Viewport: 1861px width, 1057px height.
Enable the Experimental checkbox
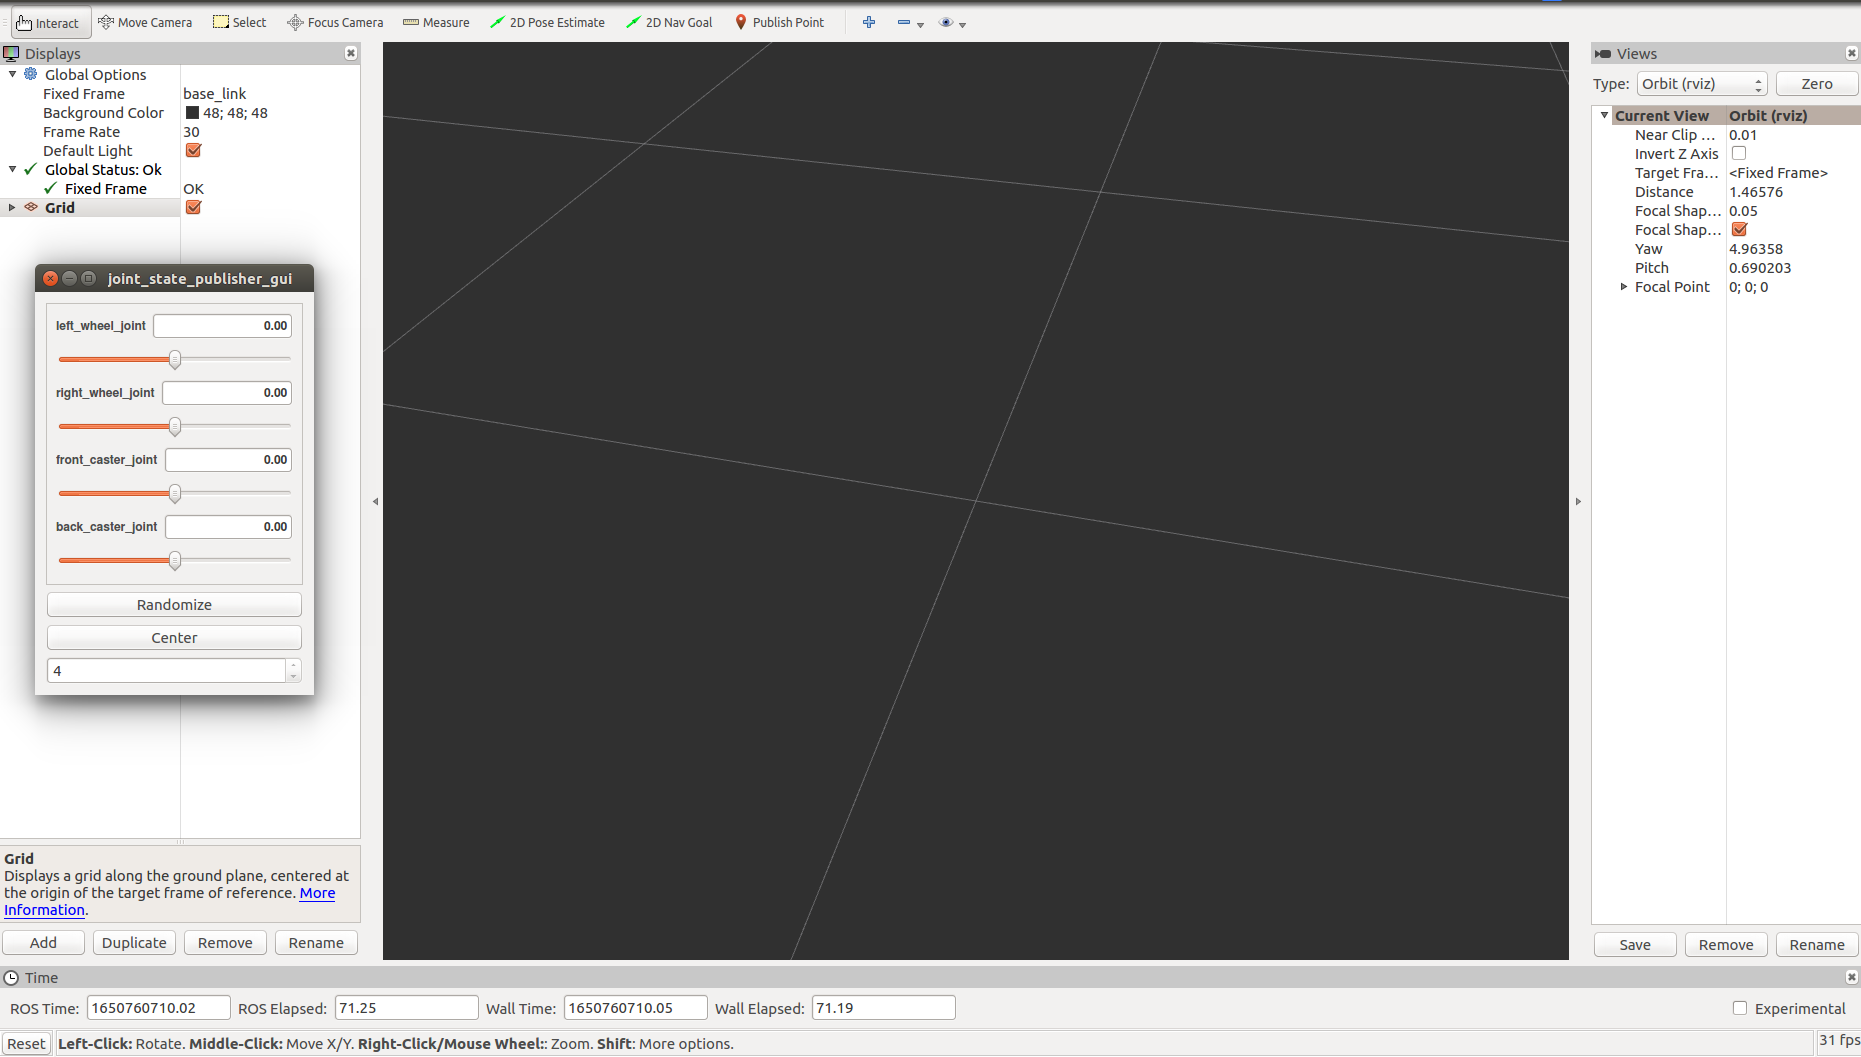(1740, 1008)
